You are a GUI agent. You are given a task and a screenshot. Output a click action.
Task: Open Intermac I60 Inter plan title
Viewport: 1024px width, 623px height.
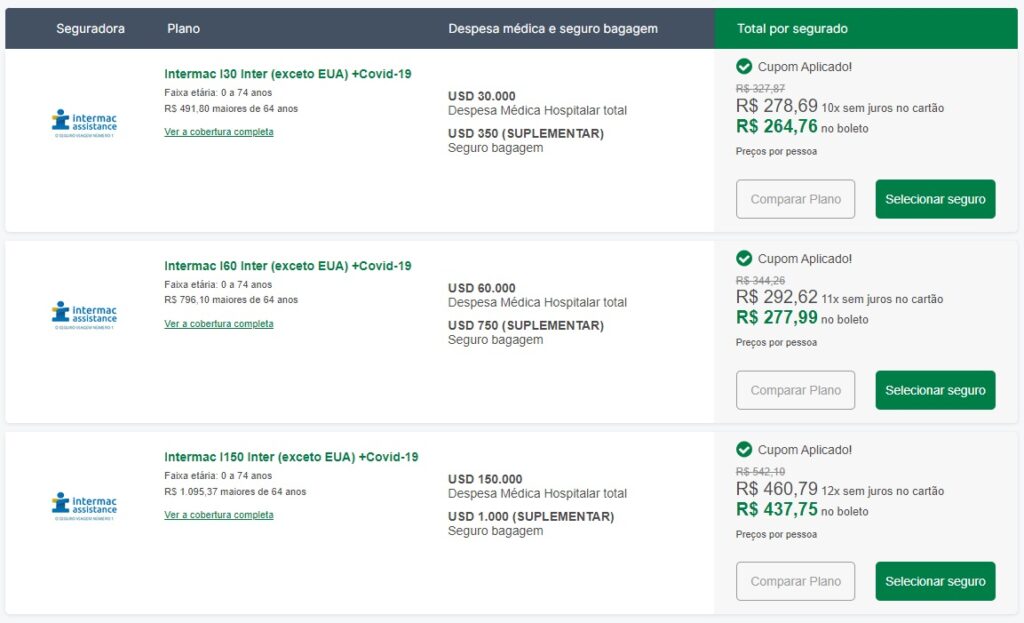287,266
